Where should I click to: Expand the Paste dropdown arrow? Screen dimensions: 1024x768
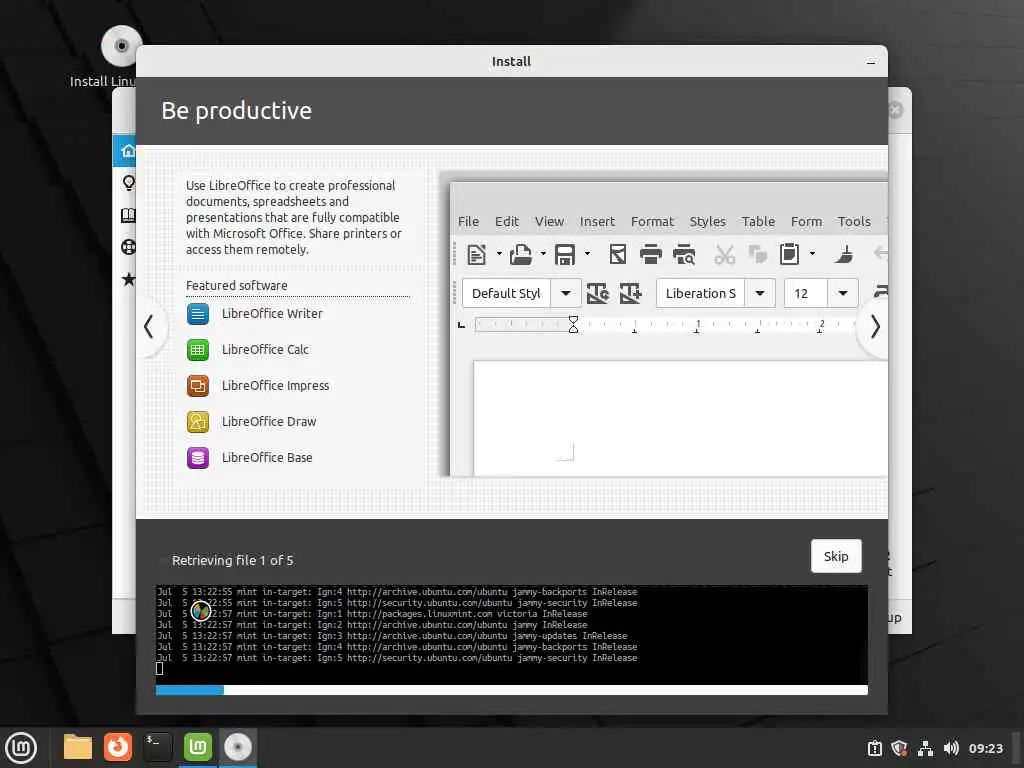click(812, 254)
